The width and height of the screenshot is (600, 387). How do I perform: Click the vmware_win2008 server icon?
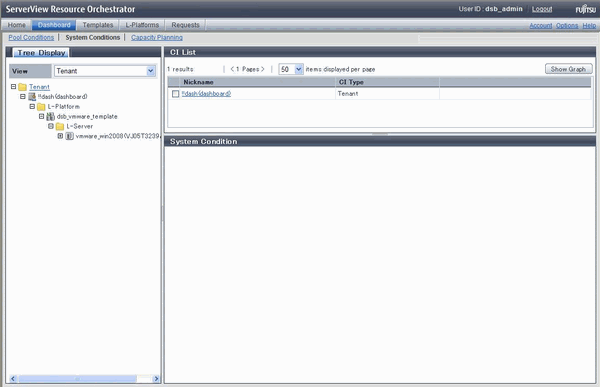[69, 136]
